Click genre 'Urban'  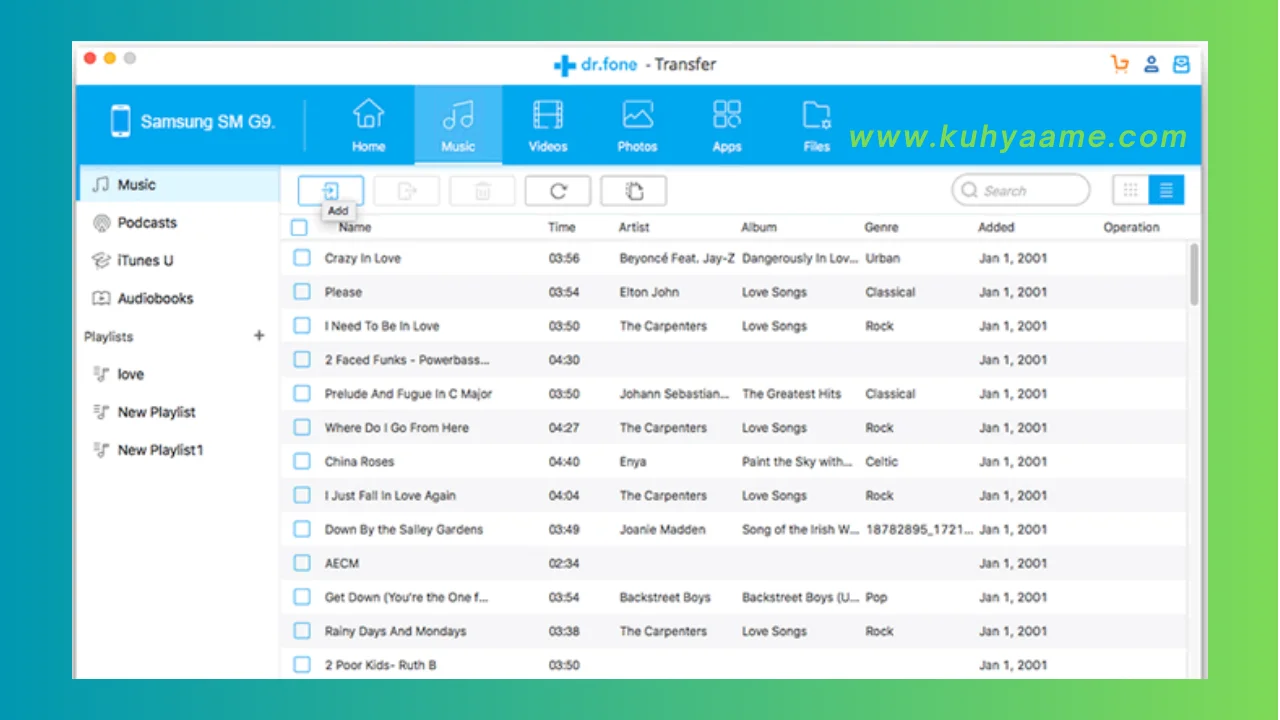click(x=883, y=258)
